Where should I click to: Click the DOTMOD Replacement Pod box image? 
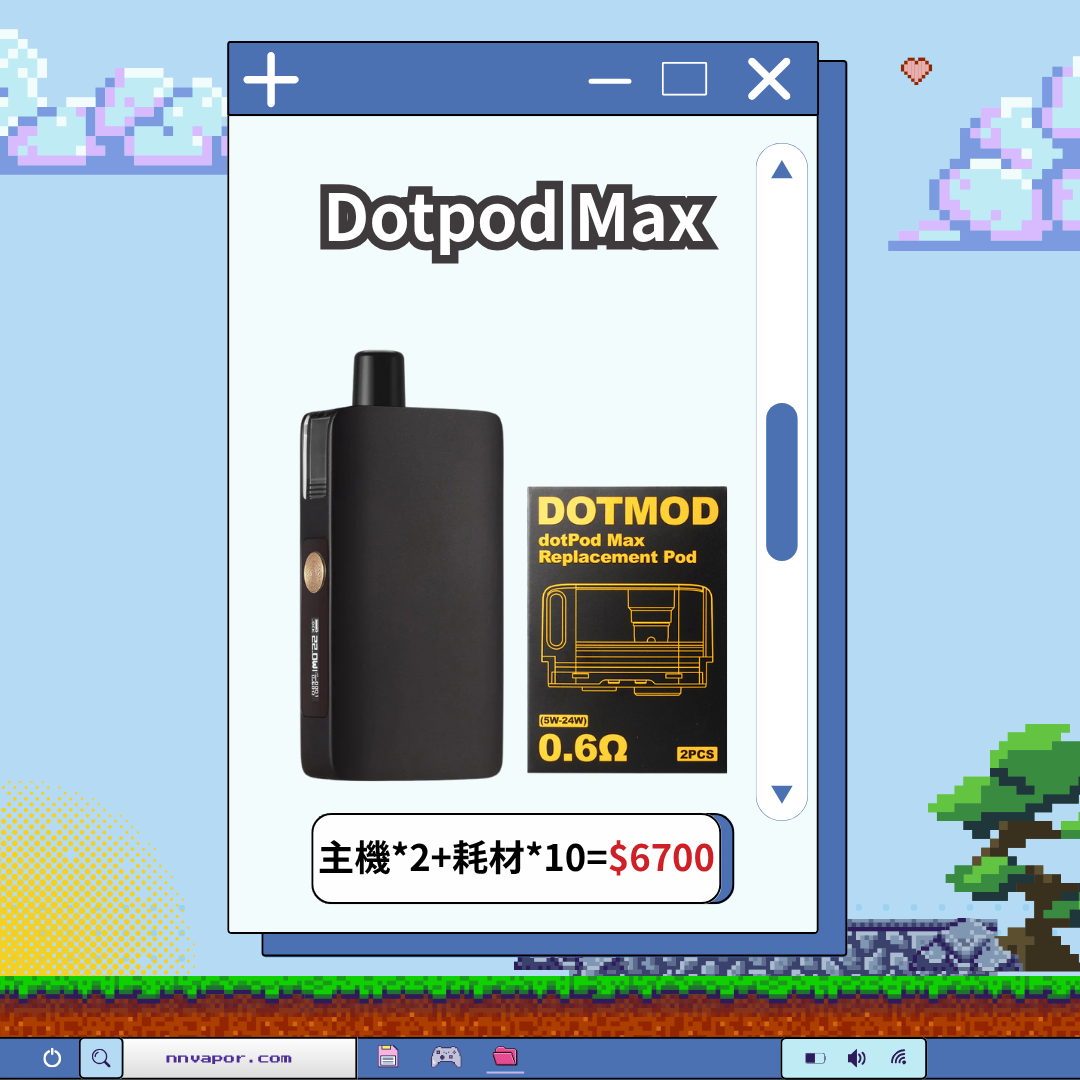click(627, 630)
